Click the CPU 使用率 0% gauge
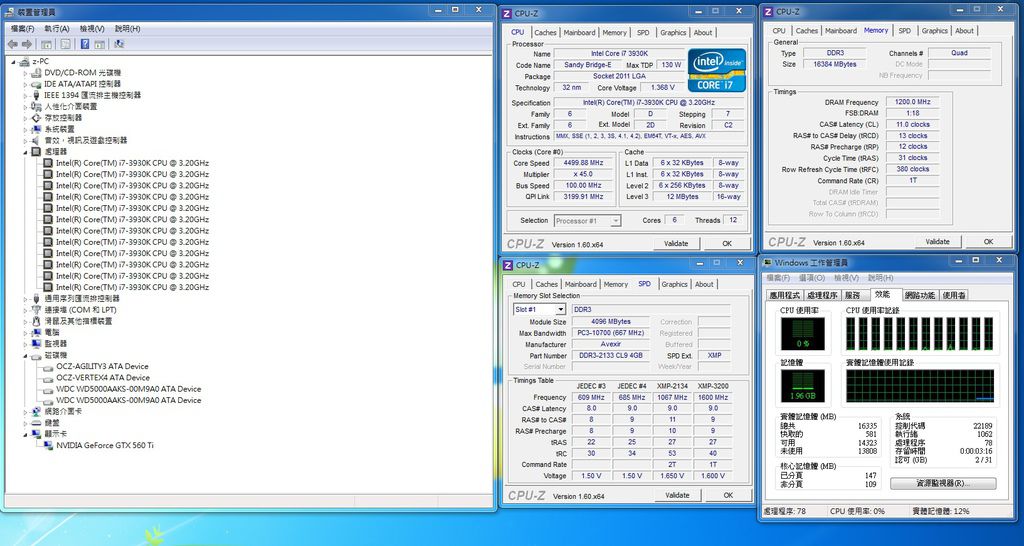Viewport: 1024px width, 546px height. point(803,334)
